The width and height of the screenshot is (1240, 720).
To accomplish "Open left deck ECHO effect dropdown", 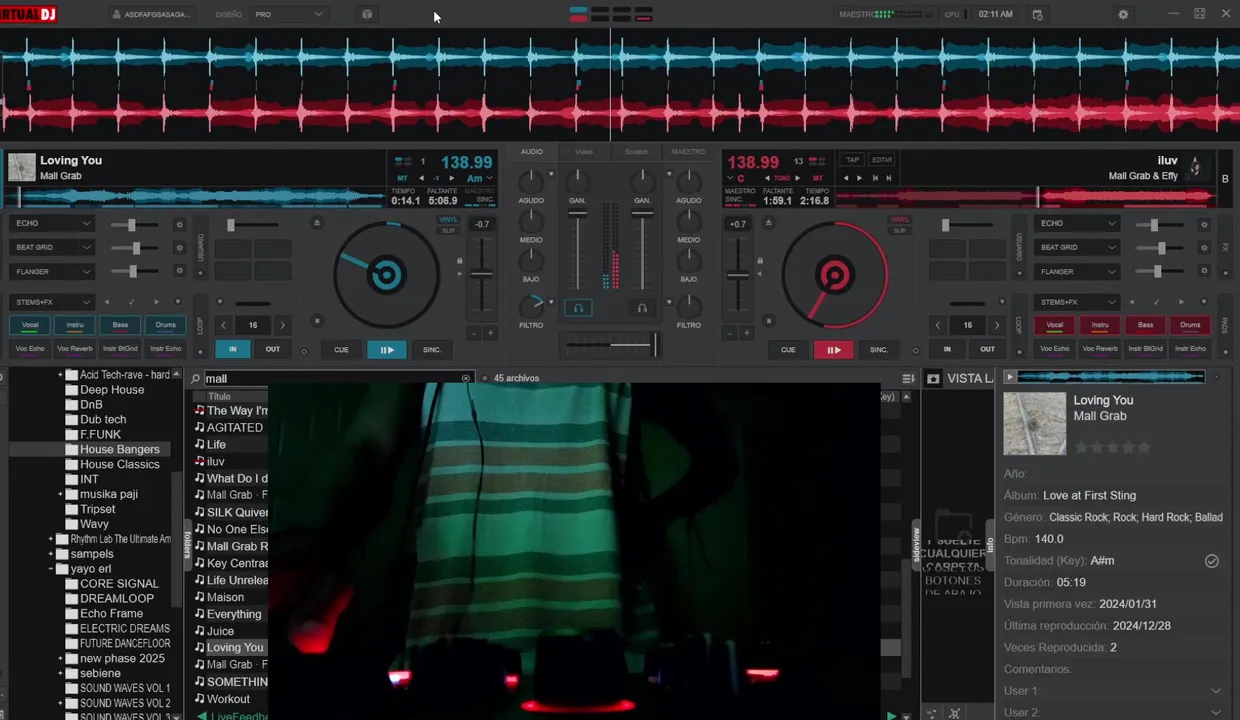I will pyautogui.click(x=52, y=224).
